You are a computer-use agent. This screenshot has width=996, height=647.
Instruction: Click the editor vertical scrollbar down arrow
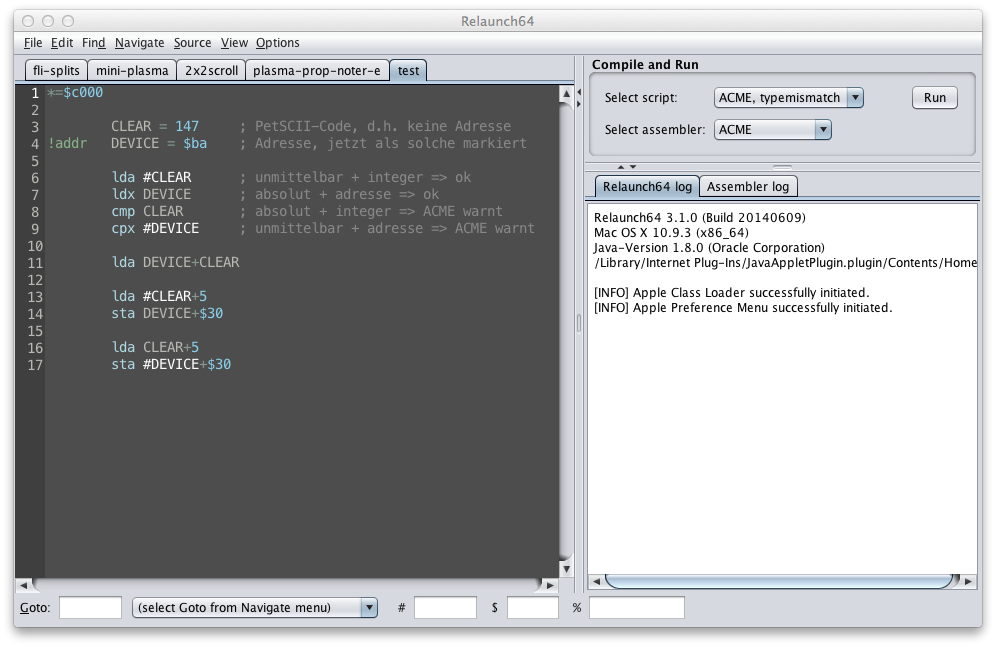pos(567,570)
